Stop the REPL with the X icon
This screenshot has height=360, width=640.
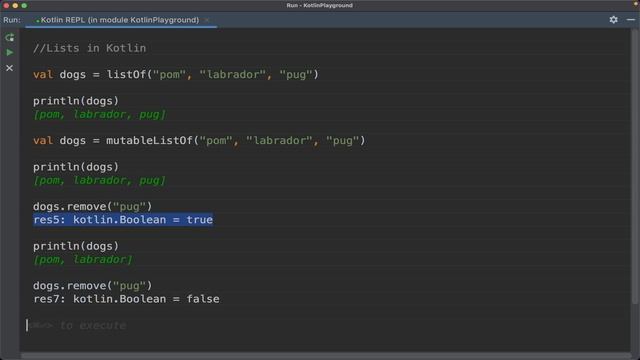click(x=9, y=68)
